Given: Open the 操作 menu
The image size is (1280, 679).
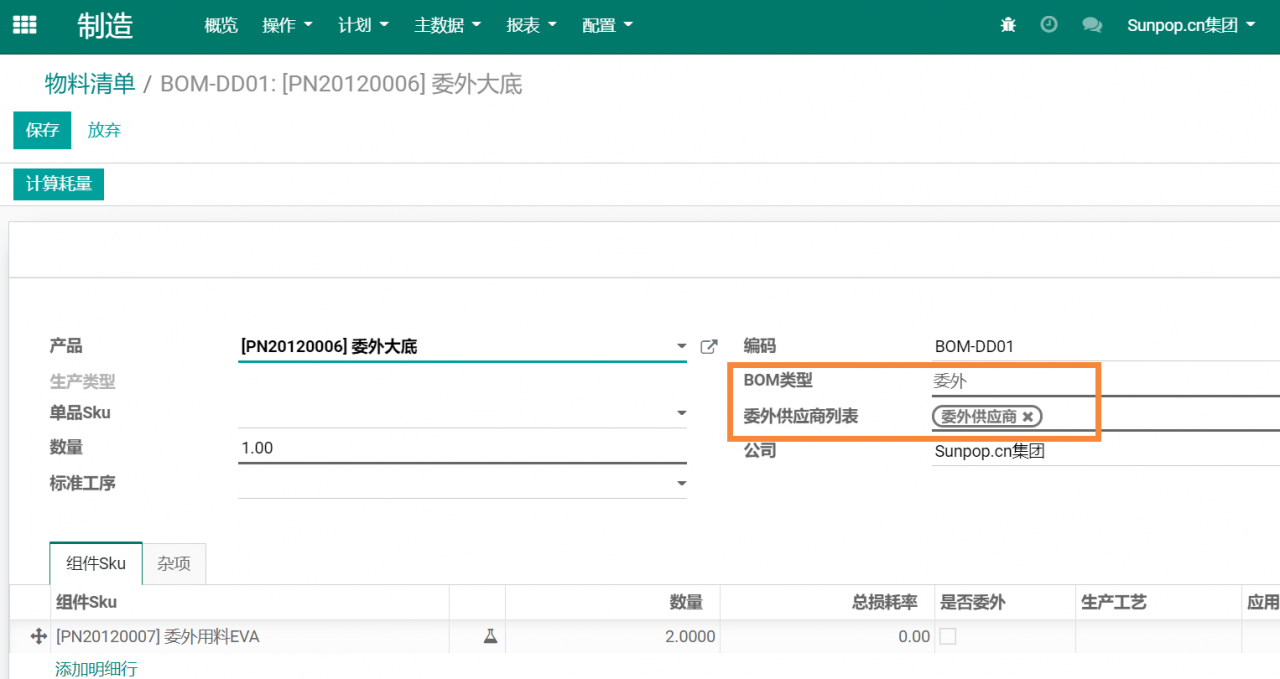Looking at the screenshot, I should click(288, 26).
